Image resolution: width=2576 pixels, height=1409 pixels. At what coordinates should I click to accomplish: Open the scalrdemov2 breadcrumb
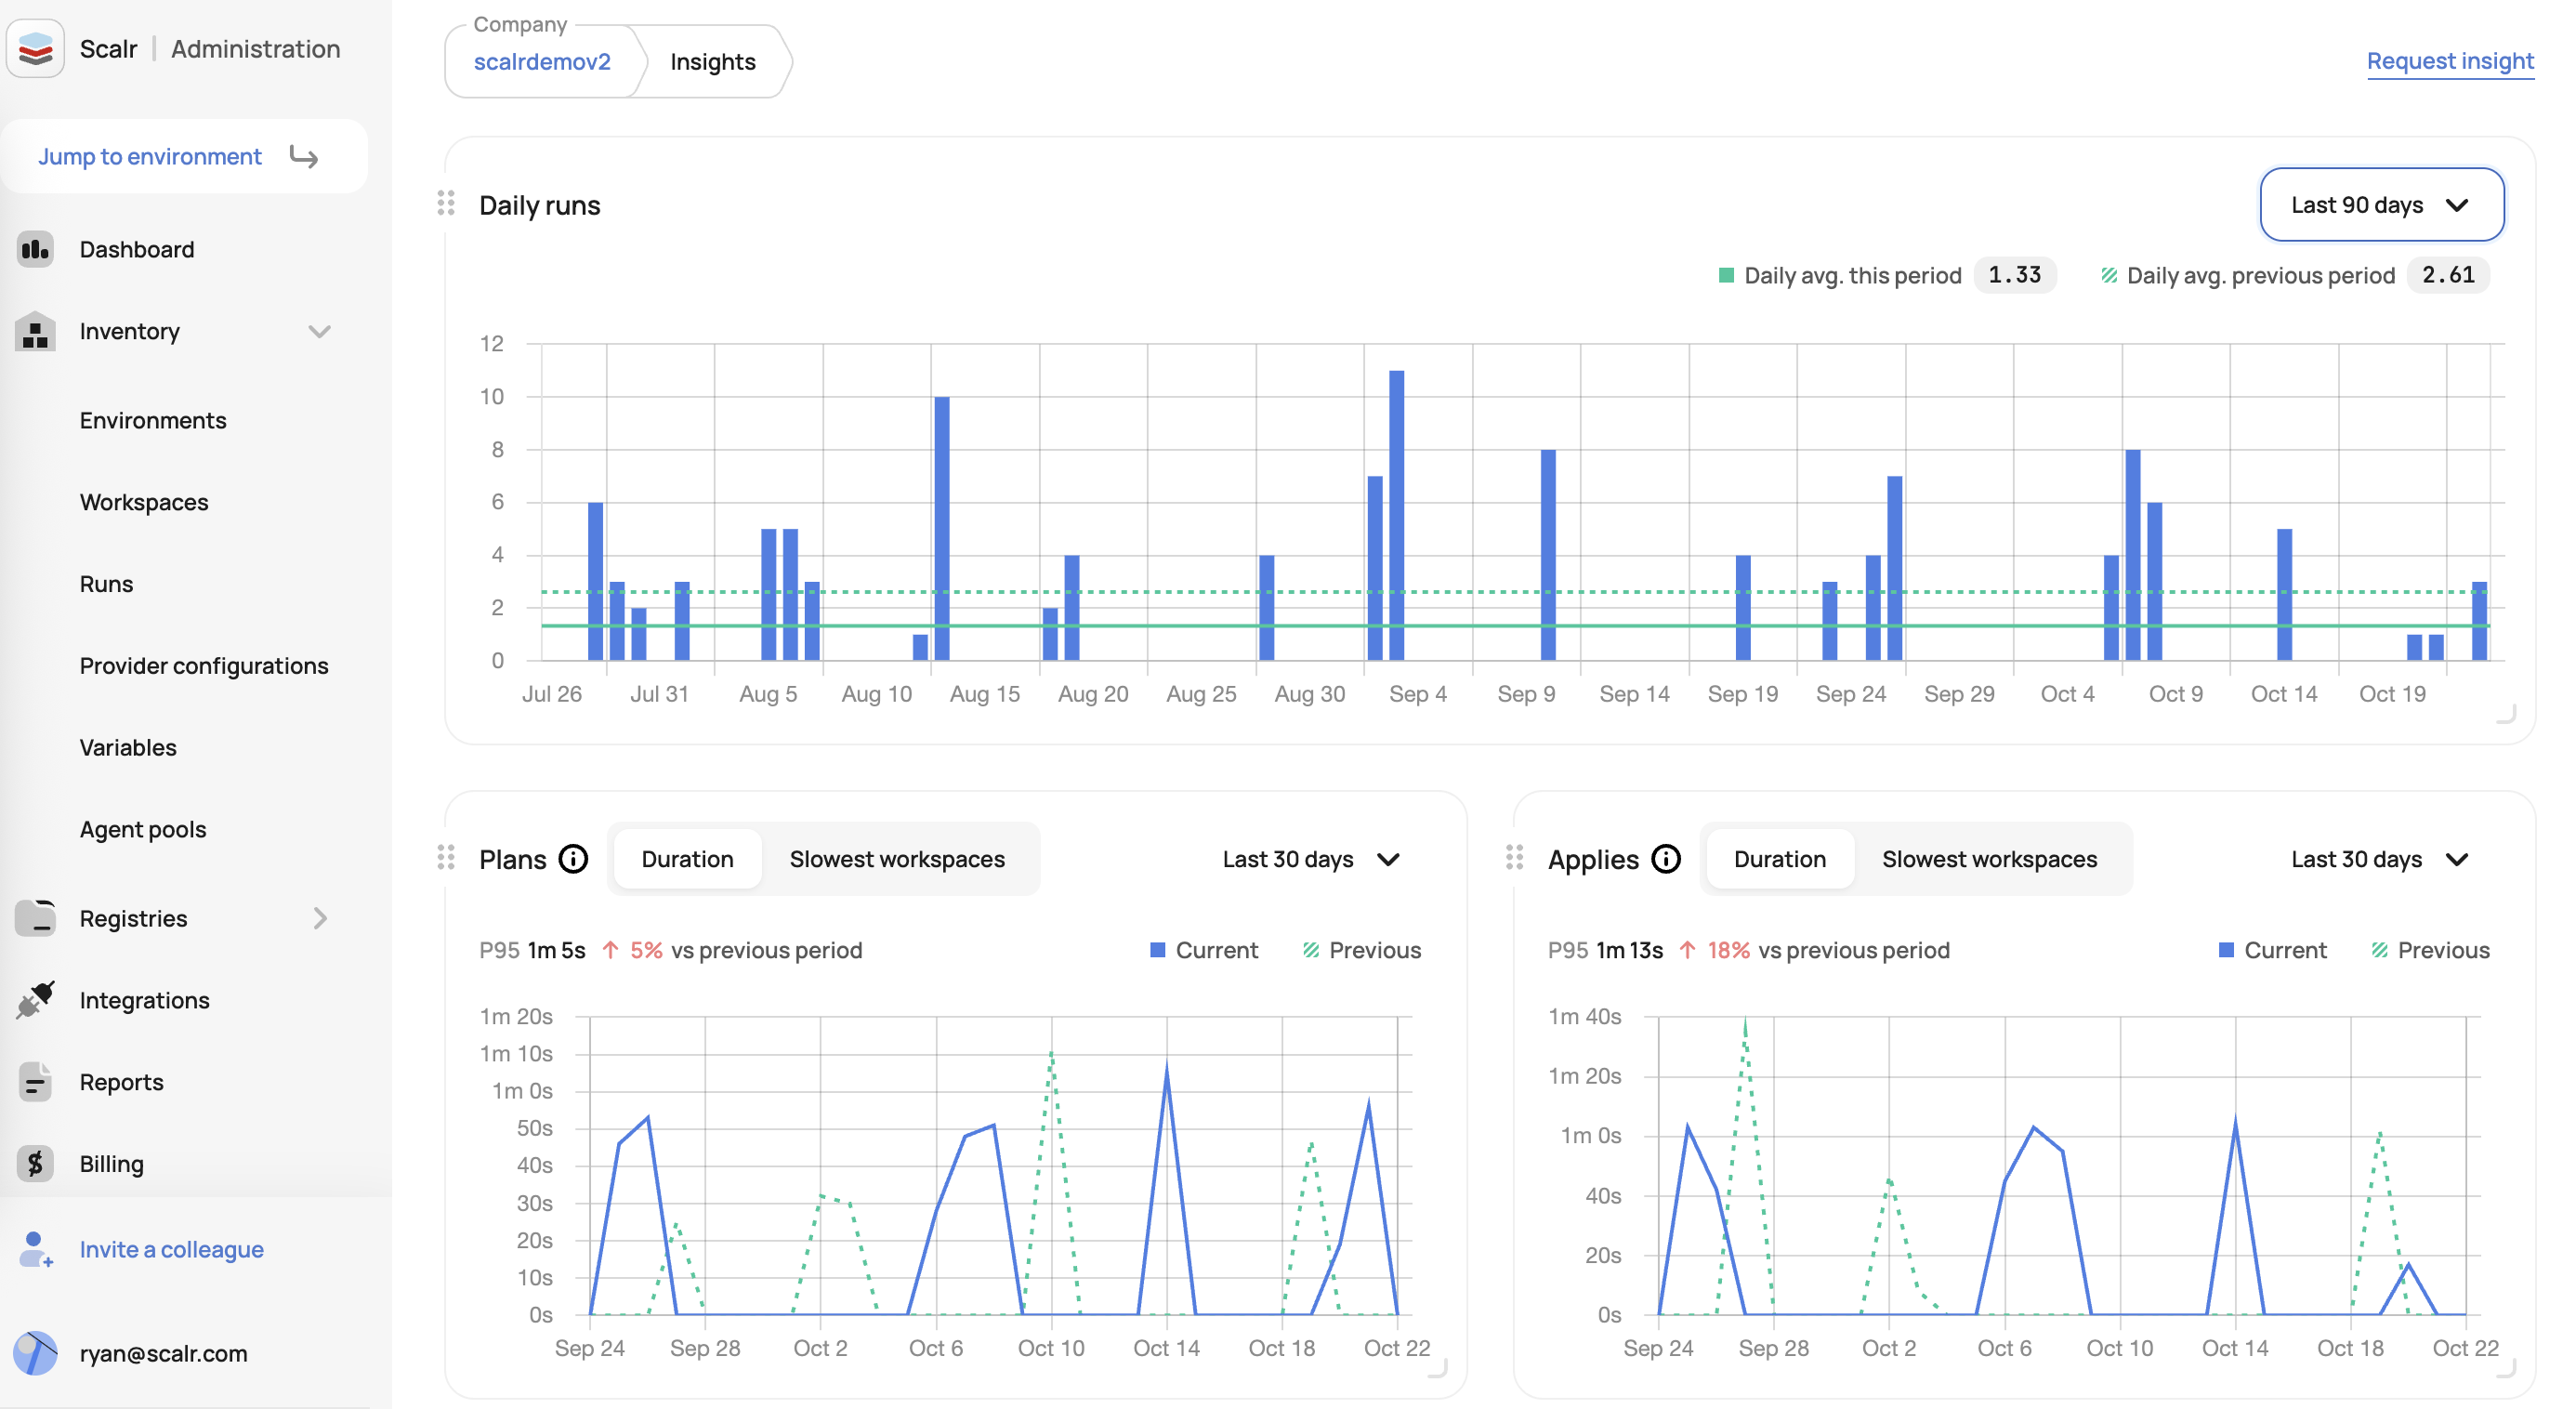pyautogui.click(x=541, y=61)
